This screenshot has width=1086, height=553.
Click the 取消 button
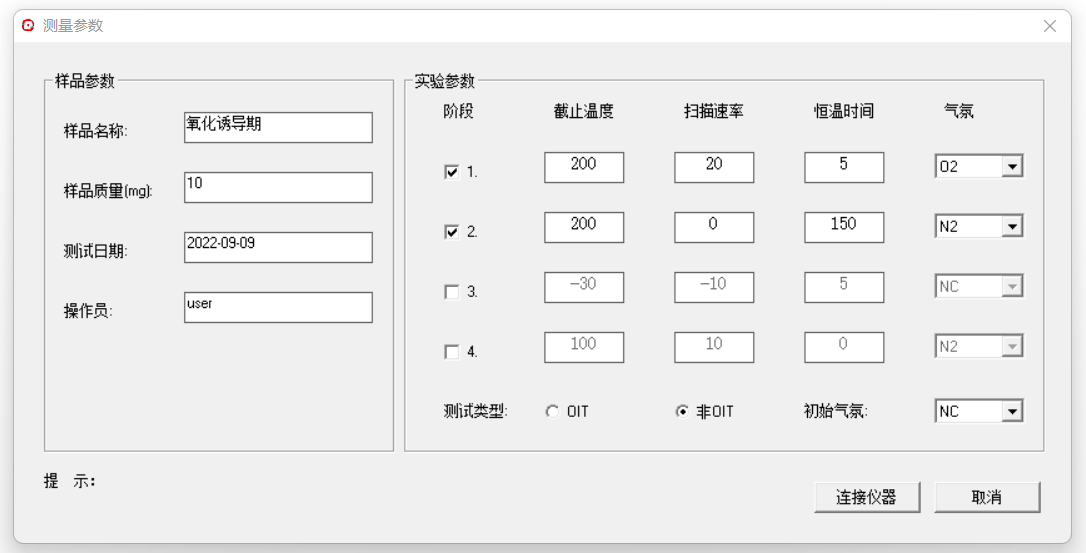pyautogui.click(x=987, y=497)
